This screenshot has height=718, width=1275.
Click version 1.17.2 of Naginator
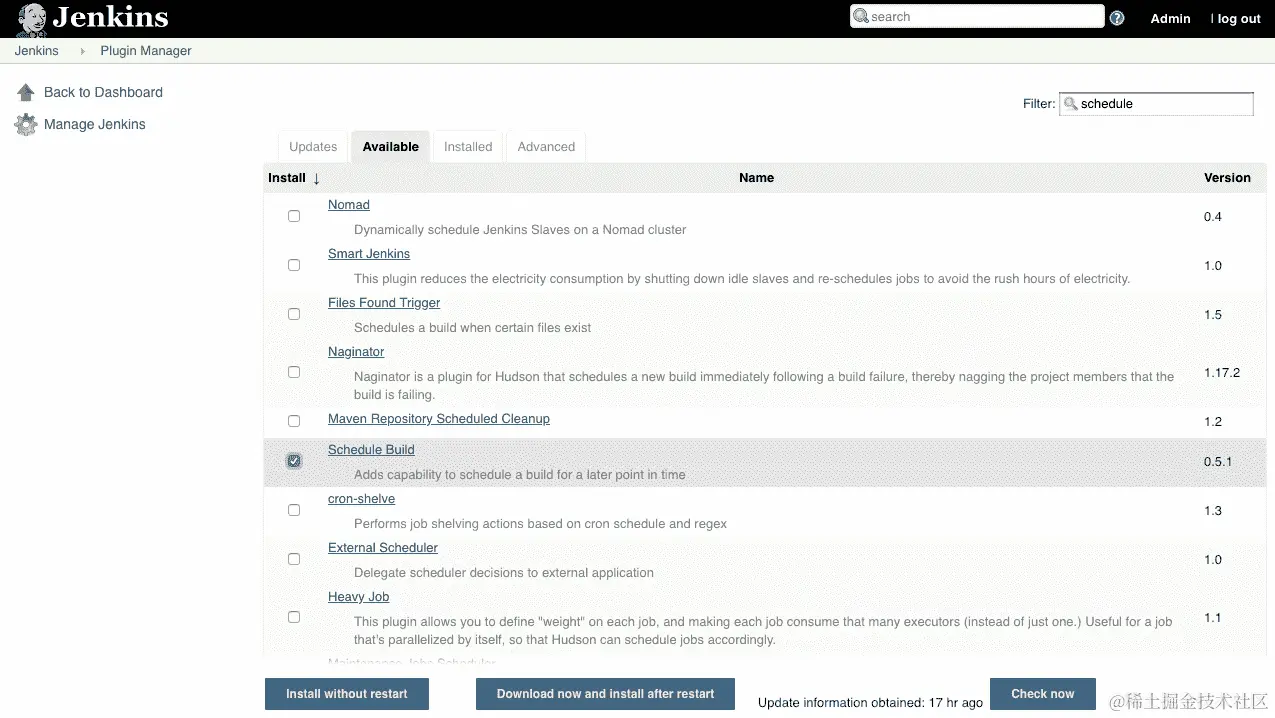click(x=1222, y=373)
